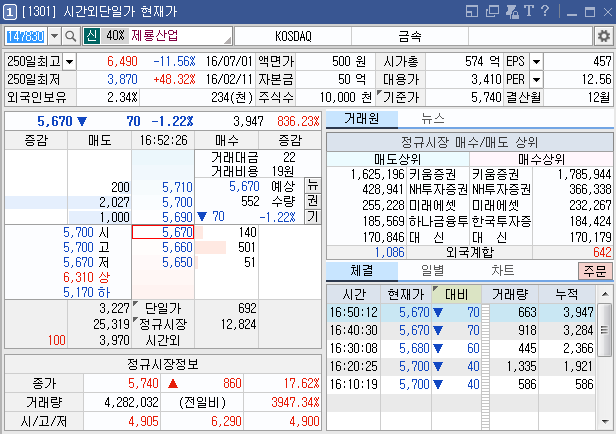Open the help question mark icon
The height and width of the screenshot is (434, 616).
click(544, 11)
